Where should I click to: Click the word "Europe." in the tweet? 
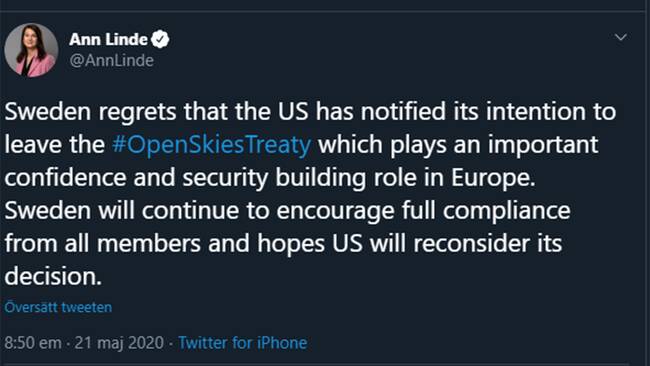[x=493, y=178]
